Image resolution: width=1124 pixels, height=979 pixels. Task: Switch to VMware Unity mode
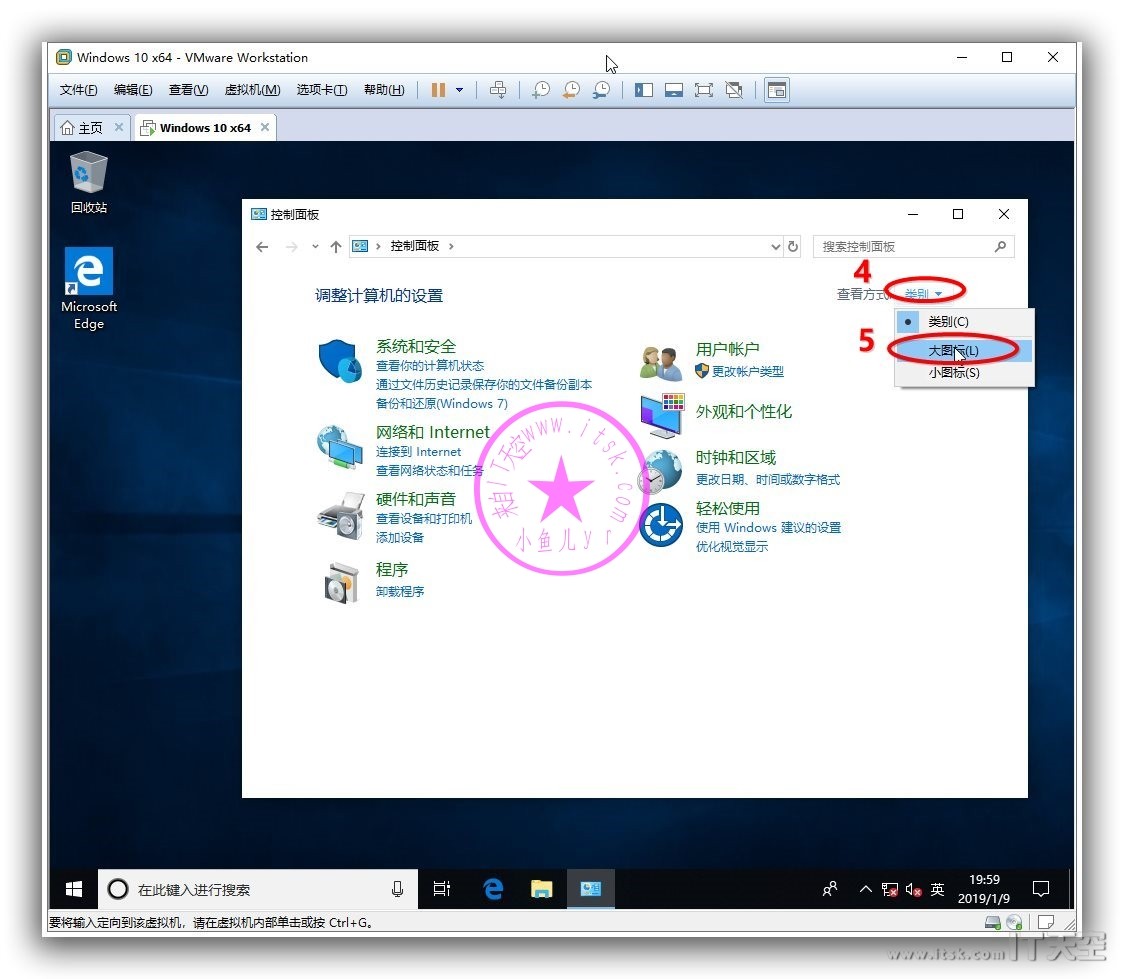click(x=734, y=90)
